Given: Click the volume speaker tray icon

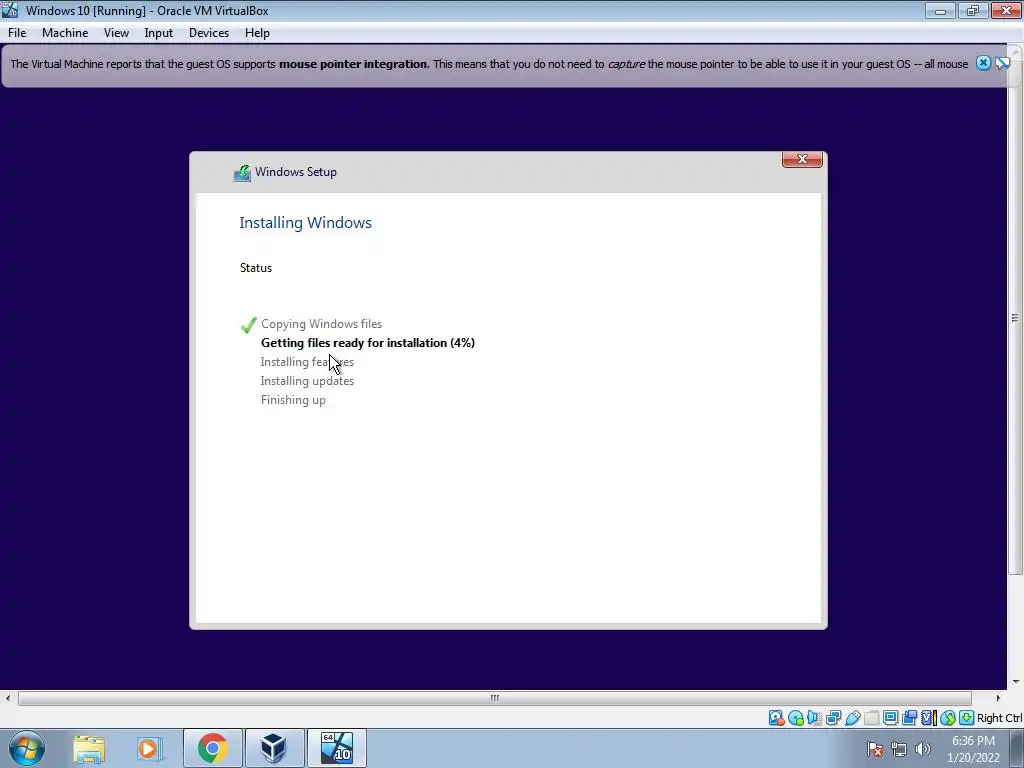Looking at the screenshot, I should pyautogui.click(x=922, y=749).
